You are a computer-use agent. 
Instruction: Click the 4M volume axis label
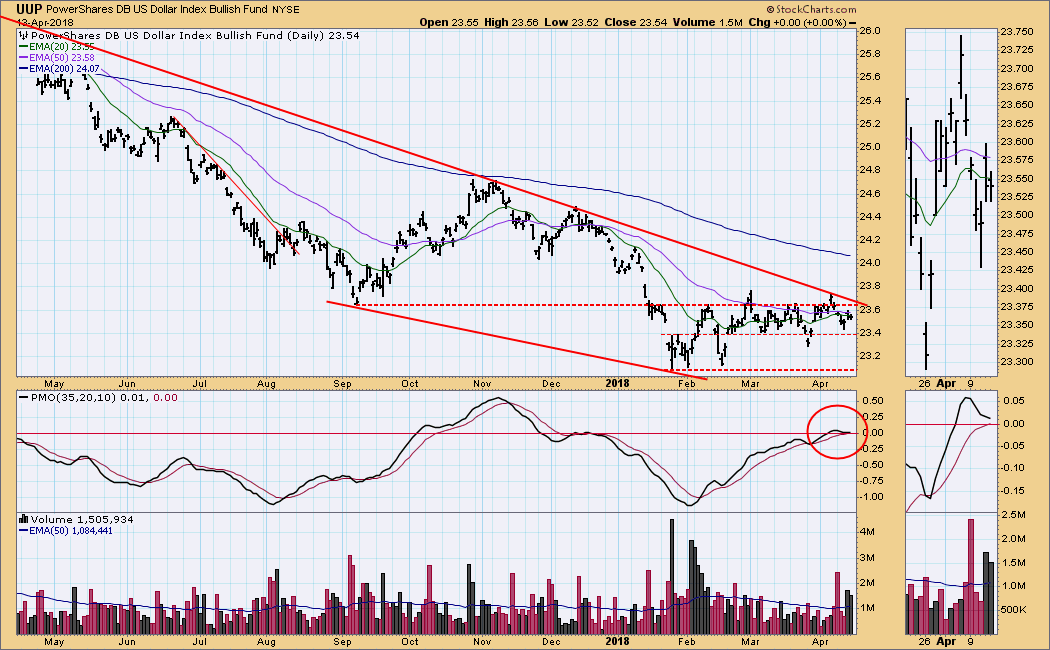click(867, 532)
